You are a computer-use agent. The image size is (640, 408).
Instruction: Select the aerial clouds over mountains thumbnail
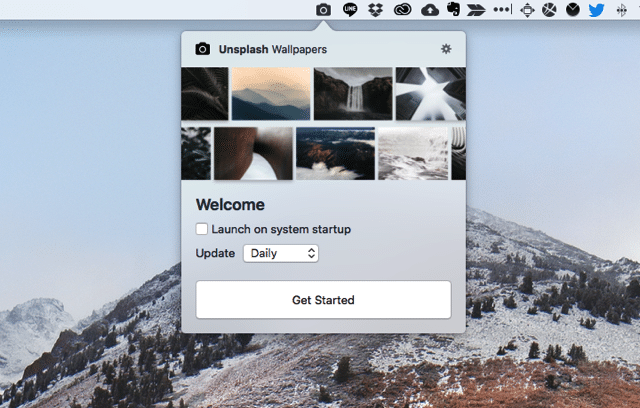(x=336, y=153)
